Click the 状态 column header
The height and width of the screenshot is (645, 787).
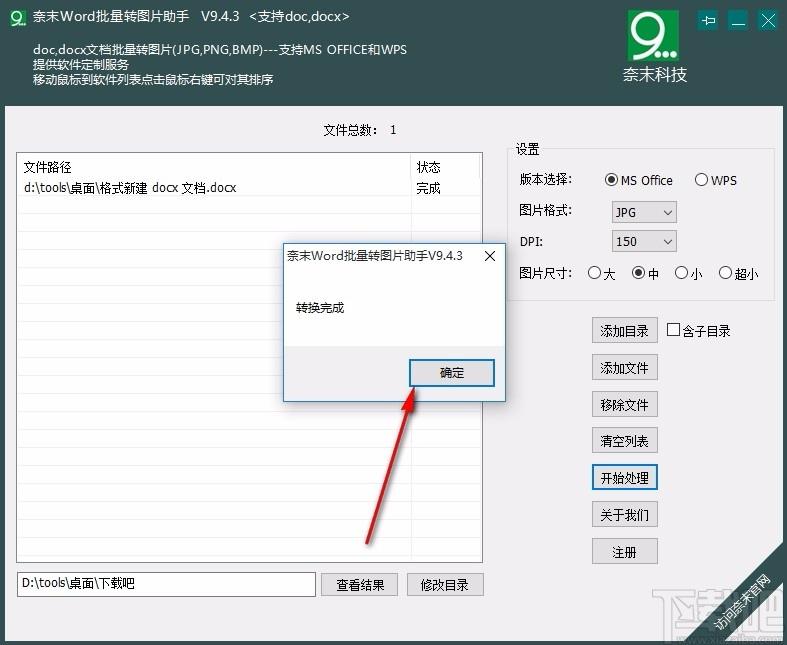tap(445, 167)
